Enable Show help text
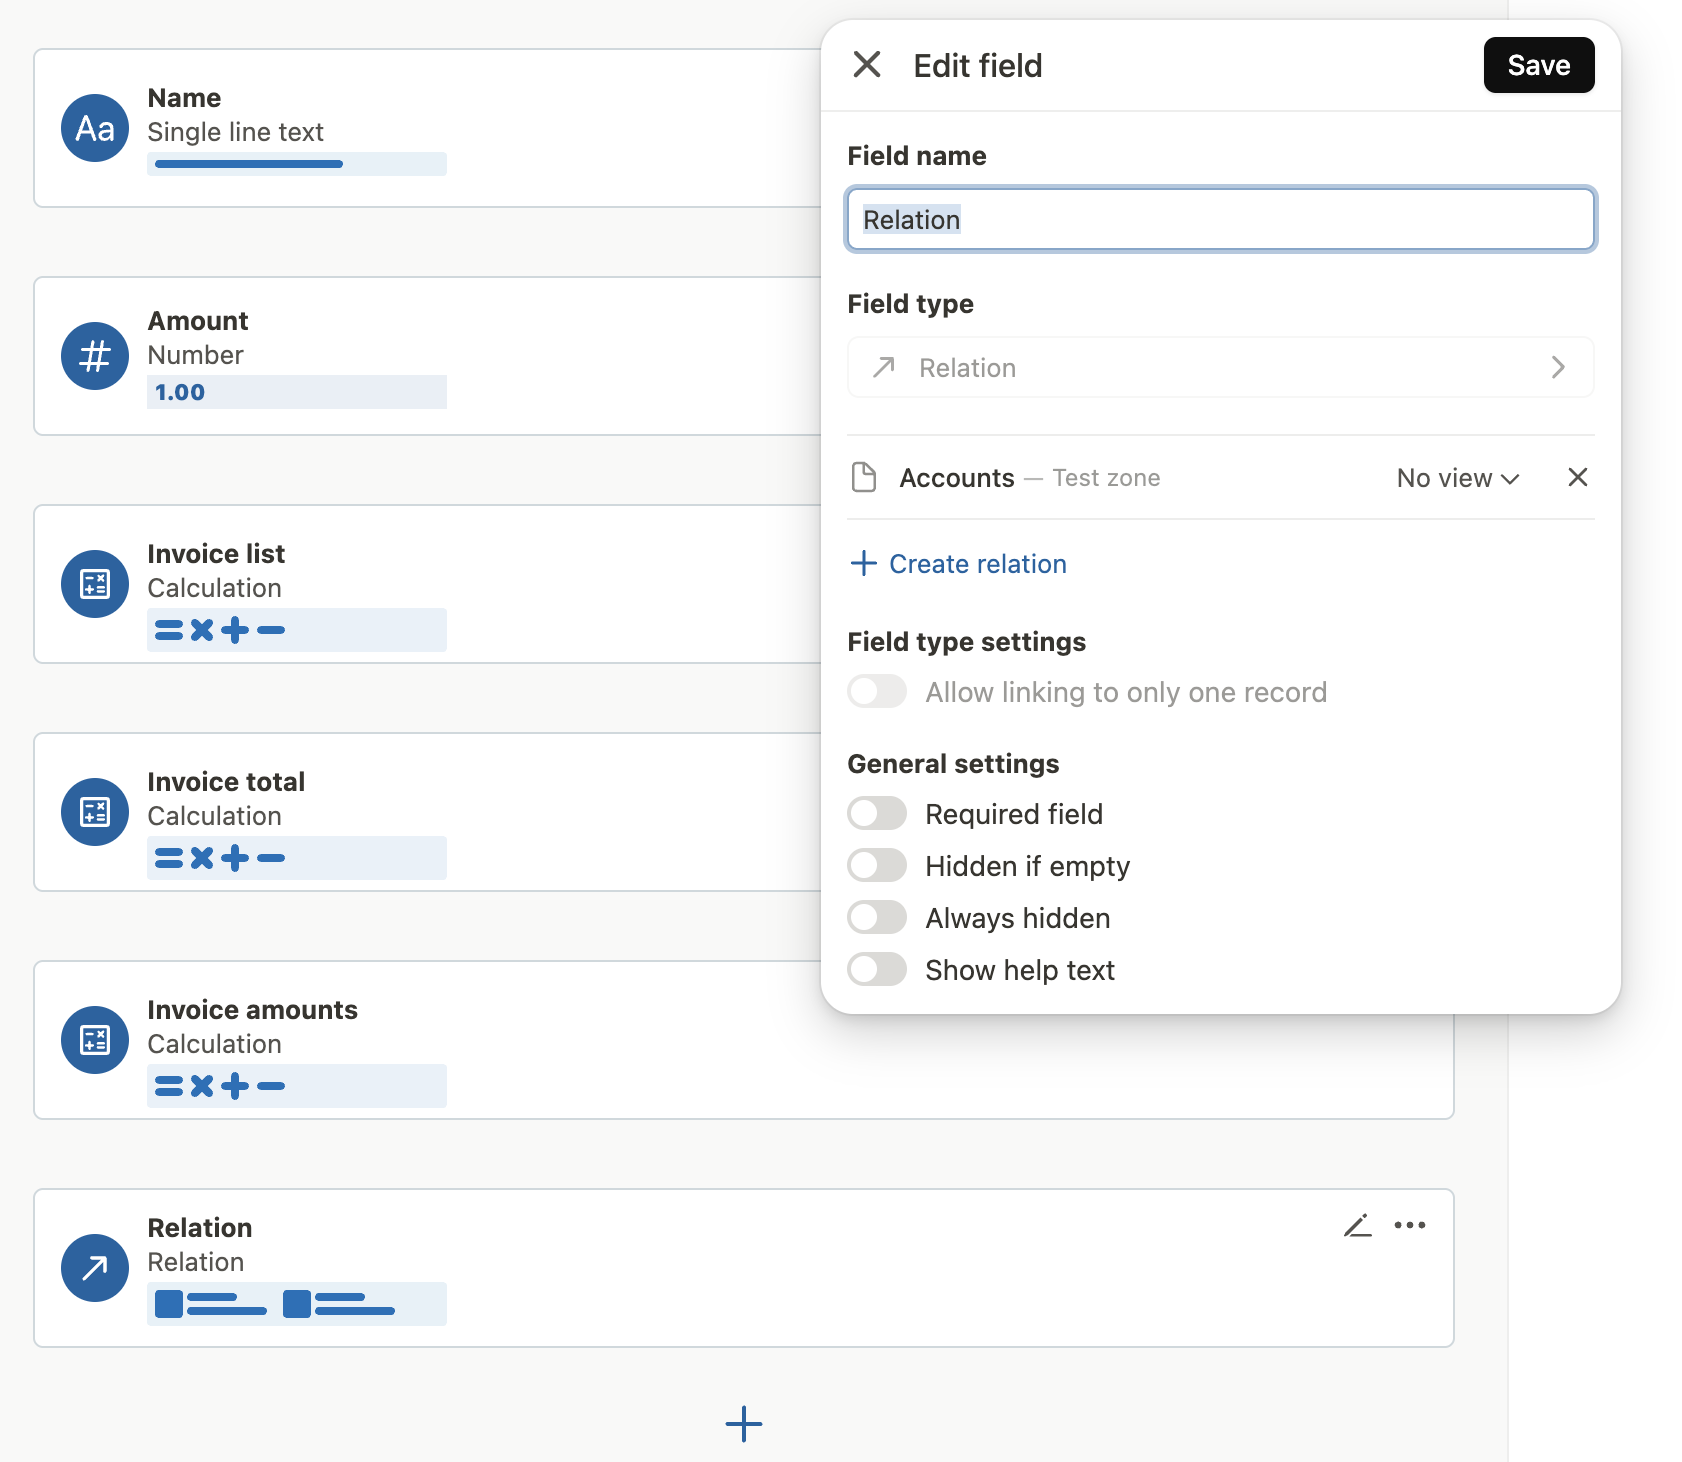 coord(877,969)
